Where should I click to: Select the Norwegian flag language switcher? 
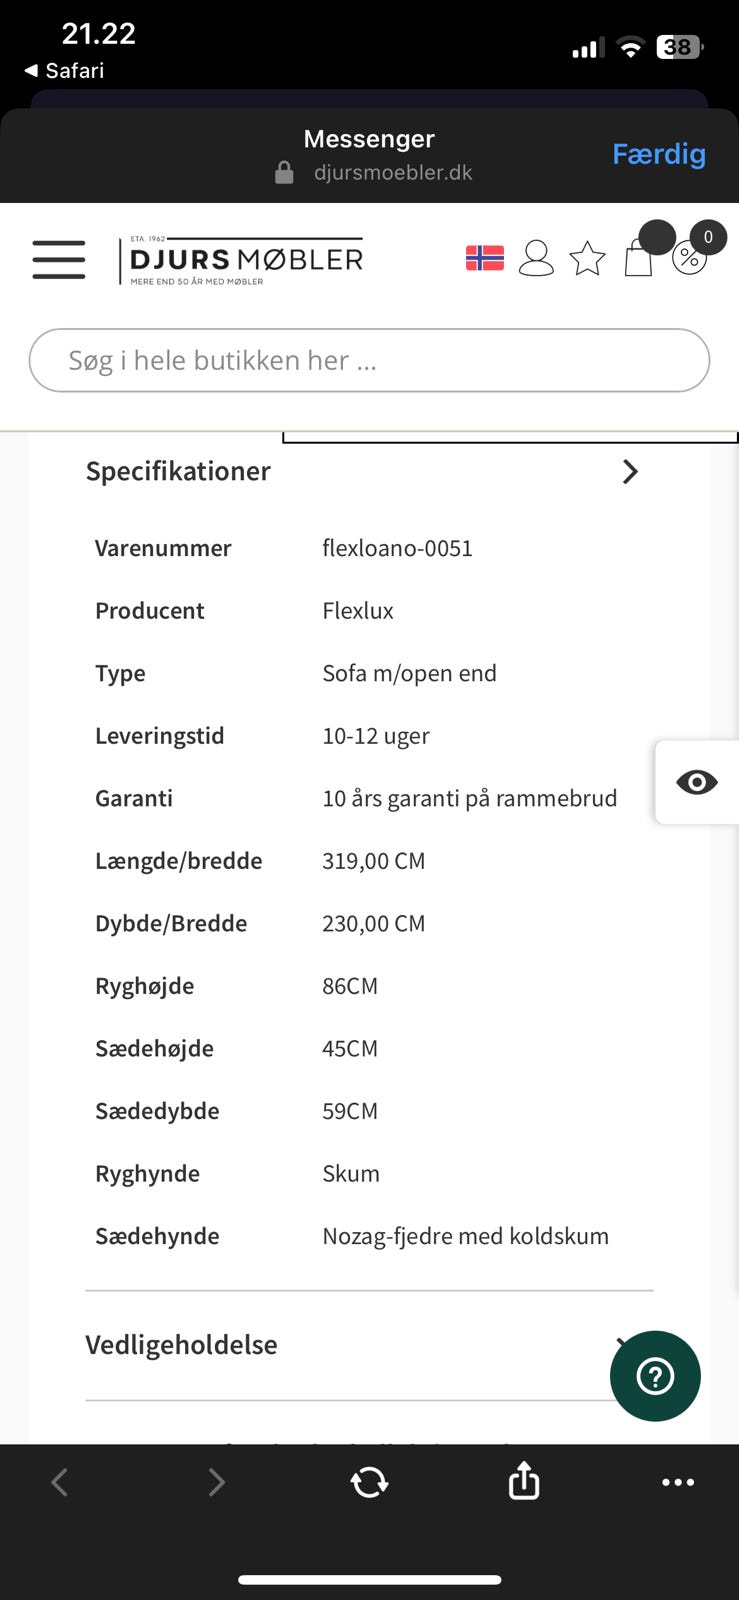coord(484,257)
